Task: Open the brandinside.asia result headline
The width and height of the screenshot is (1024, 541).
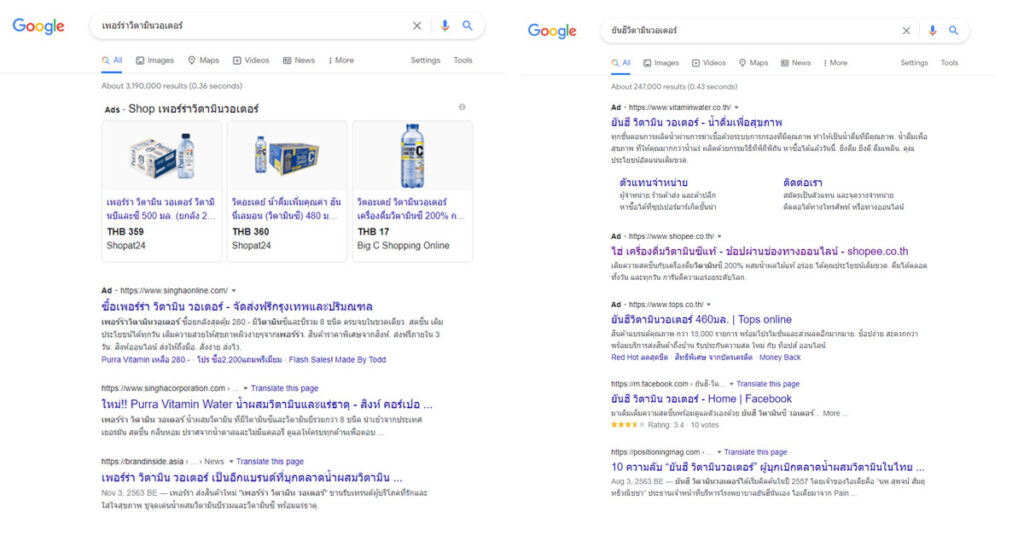Action: [251, 478]
